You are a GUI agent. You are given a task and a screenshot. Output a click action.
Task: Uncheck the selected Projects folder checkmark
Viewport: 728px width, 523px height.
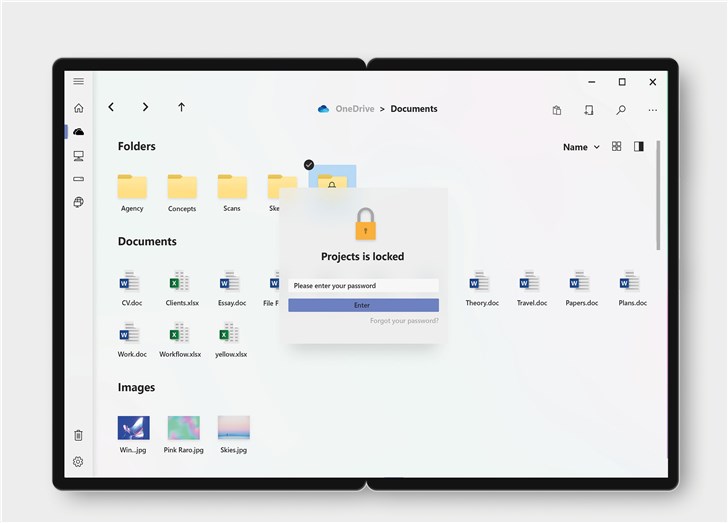(309, 164)
